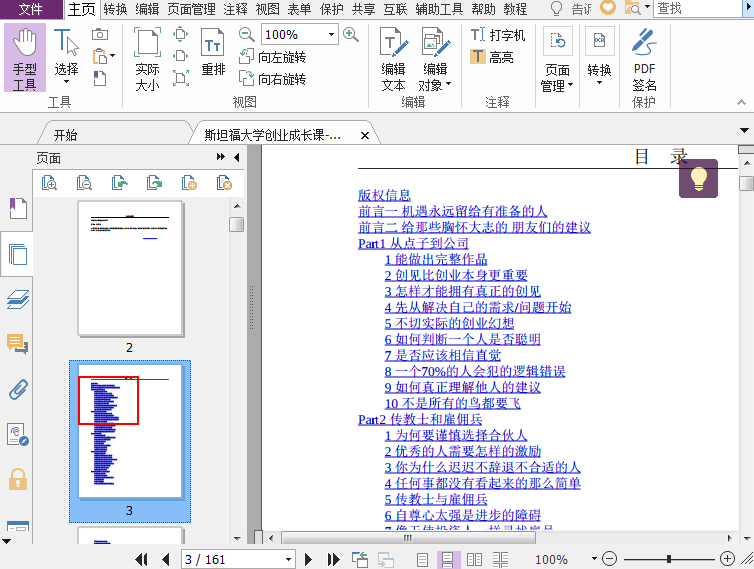
Task: Switch to the Comment (注释) ribbon tab
Action: coord(236,9)
